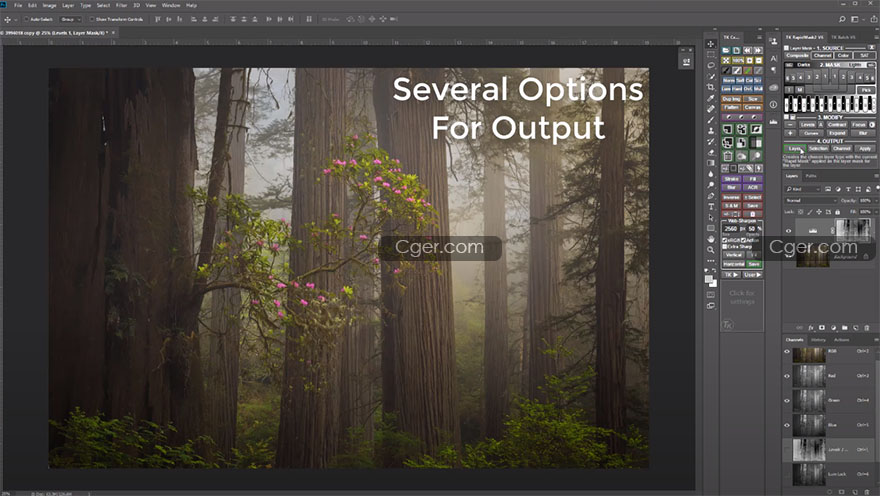Hide the Levels adjustment layer
880x496 pixels.
(x=789, y=231)
